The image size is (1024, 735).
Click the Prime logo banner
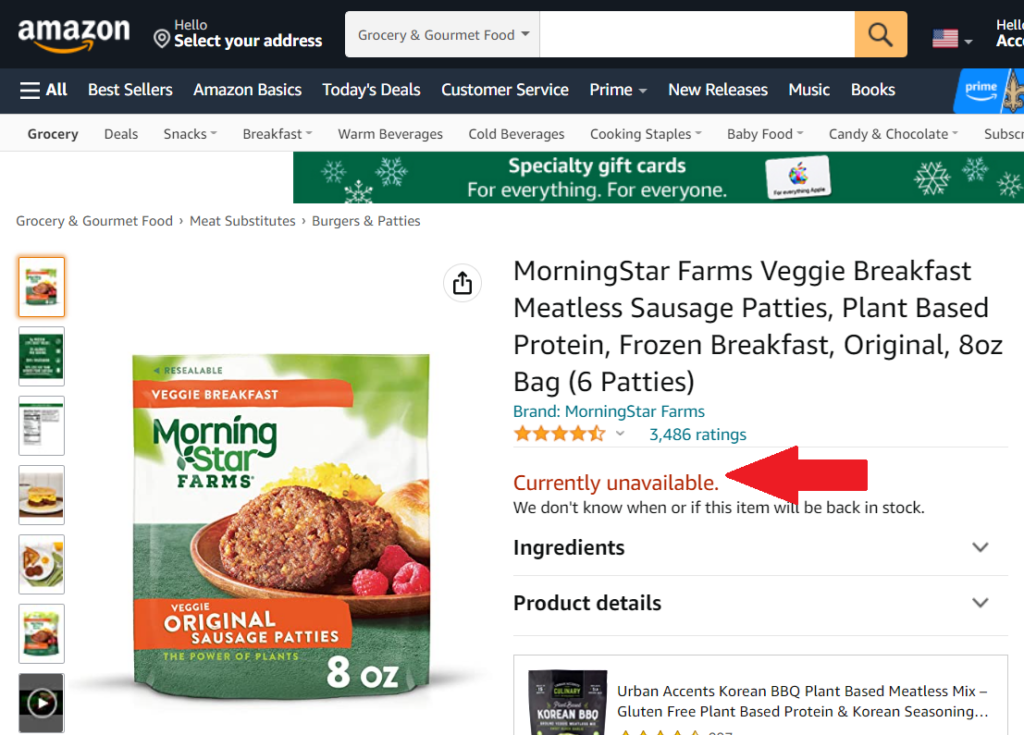click(988, 91)
